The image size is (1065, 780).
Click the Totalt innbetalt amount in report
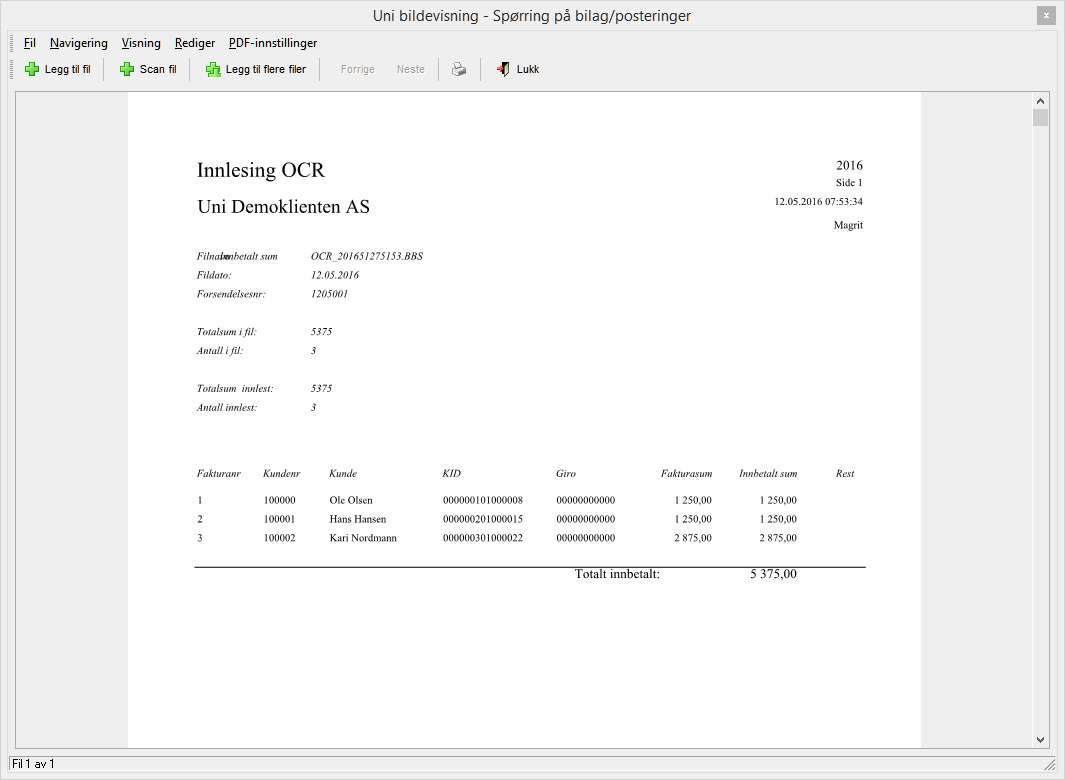coord(773,574)
